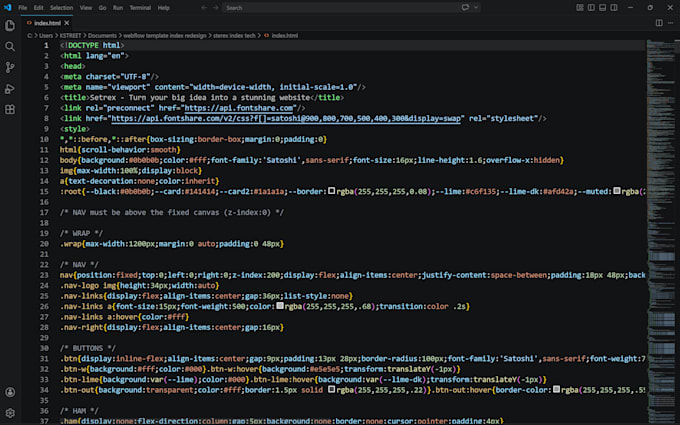The image size is (680, 425).
Task: Expand the KSTREET breadcrumb segment
Action: pos(70,36)
